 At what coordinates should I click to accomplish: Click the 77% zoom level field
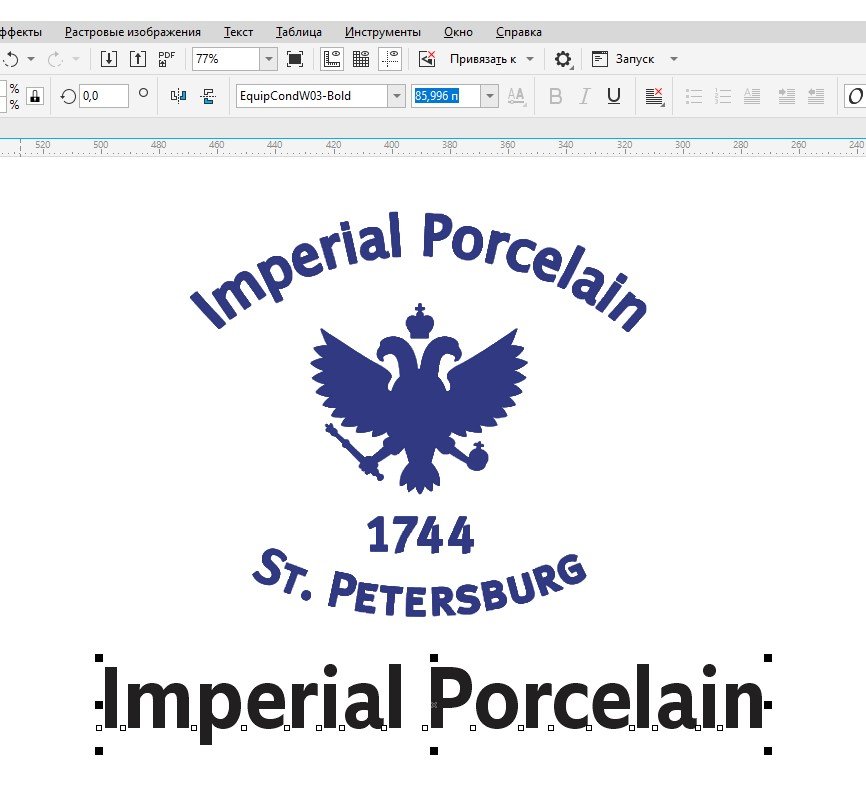coord(226,59)
